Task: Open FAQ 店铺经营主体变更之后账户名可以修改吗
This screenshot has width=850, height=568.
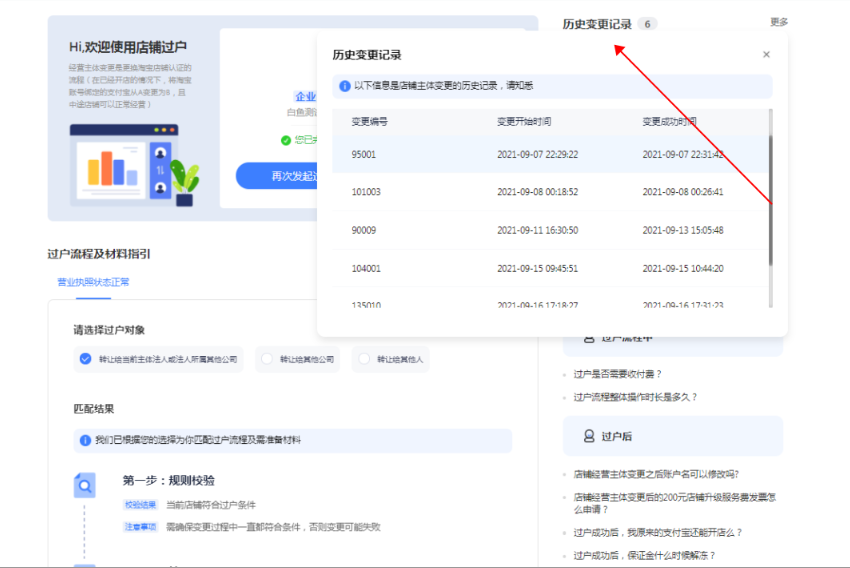Action: pyautogui.click(x=656, y=474)
